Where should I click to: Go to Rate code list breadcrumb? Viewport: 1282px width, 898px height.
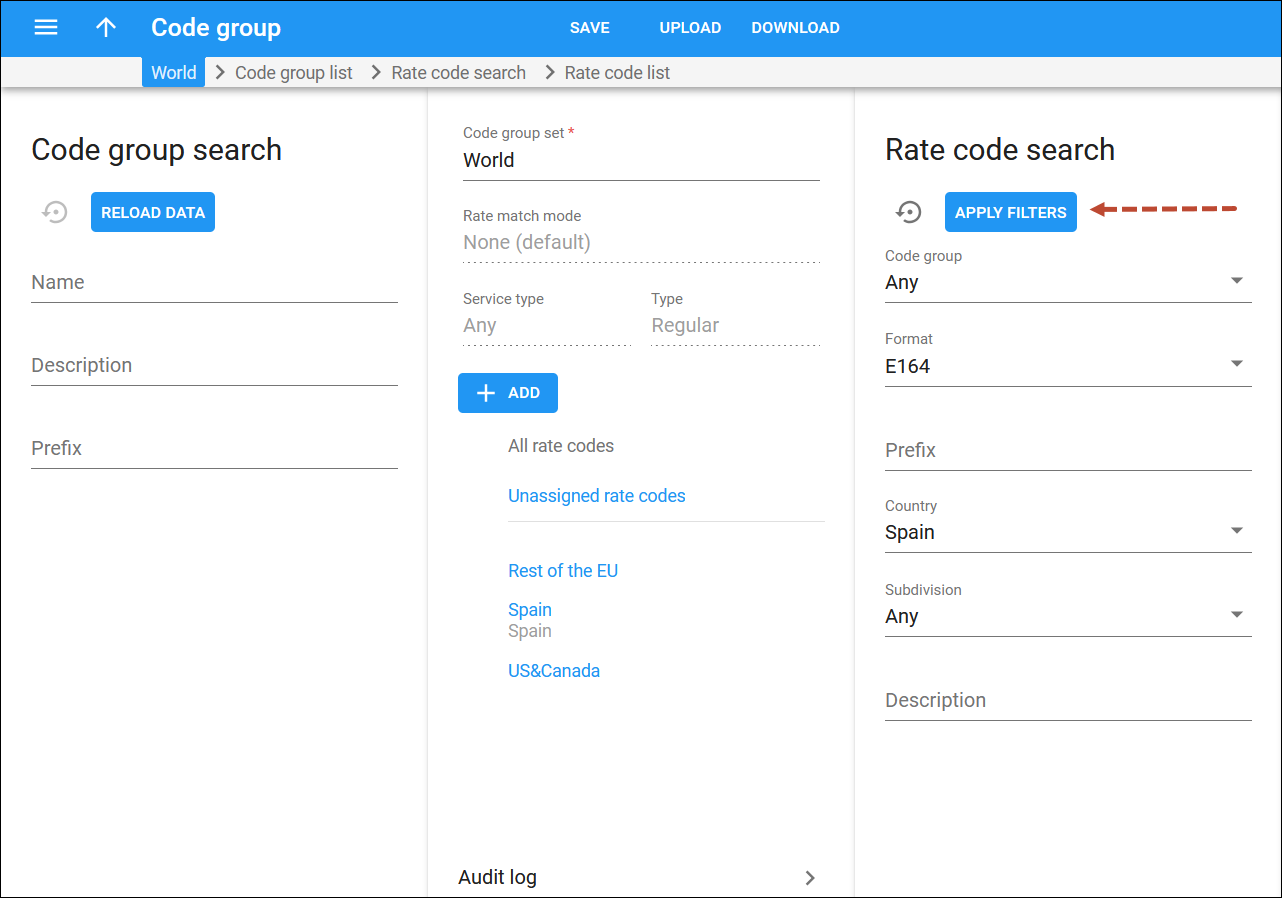[617, 73]
